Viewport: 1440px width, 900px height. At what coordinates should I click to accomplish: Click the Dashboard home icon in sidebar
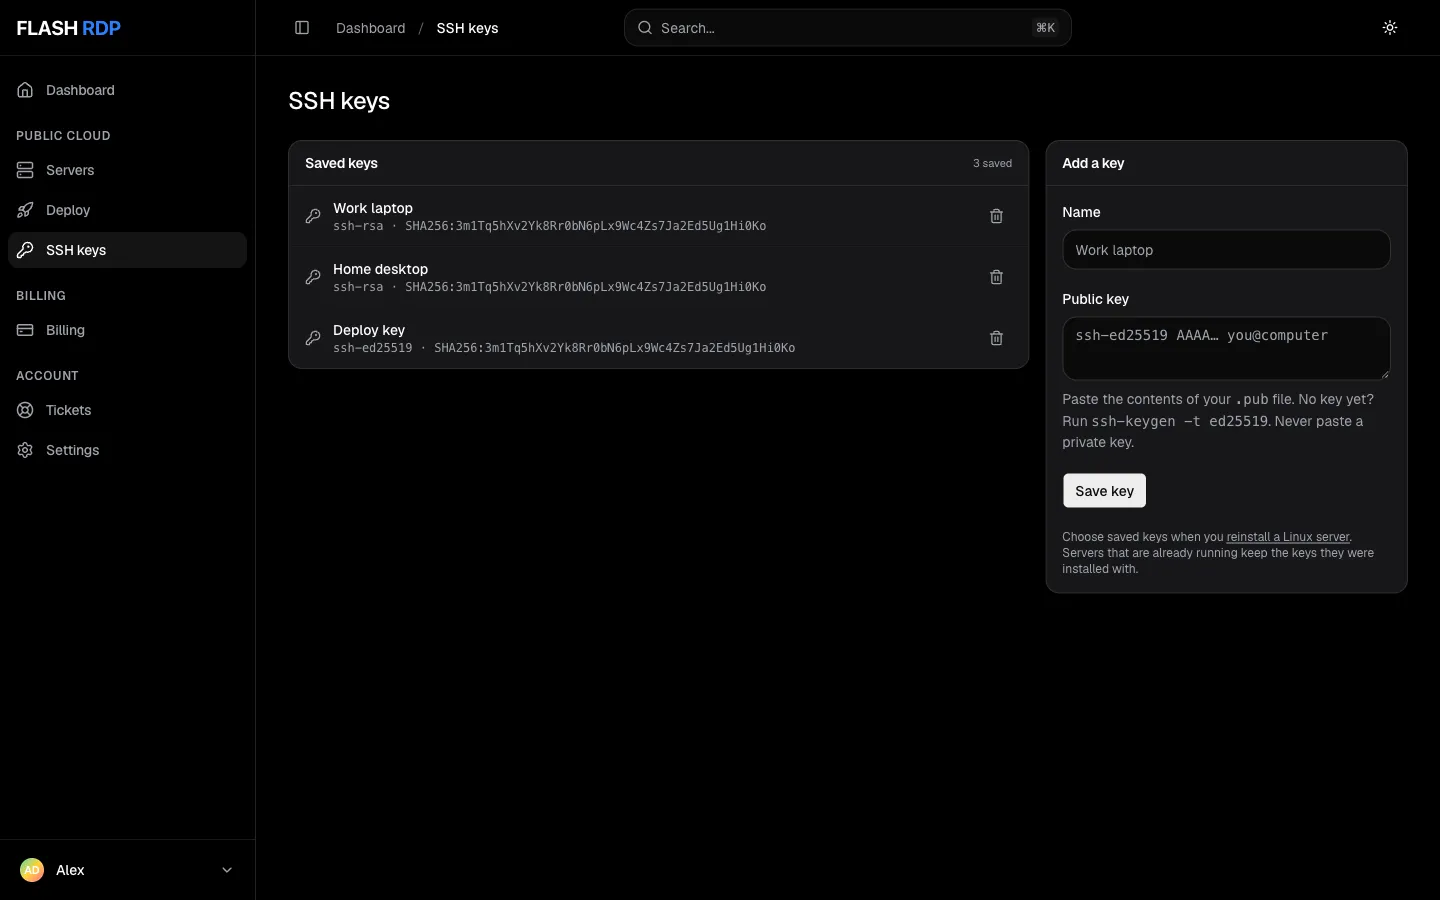pos(25,90)
